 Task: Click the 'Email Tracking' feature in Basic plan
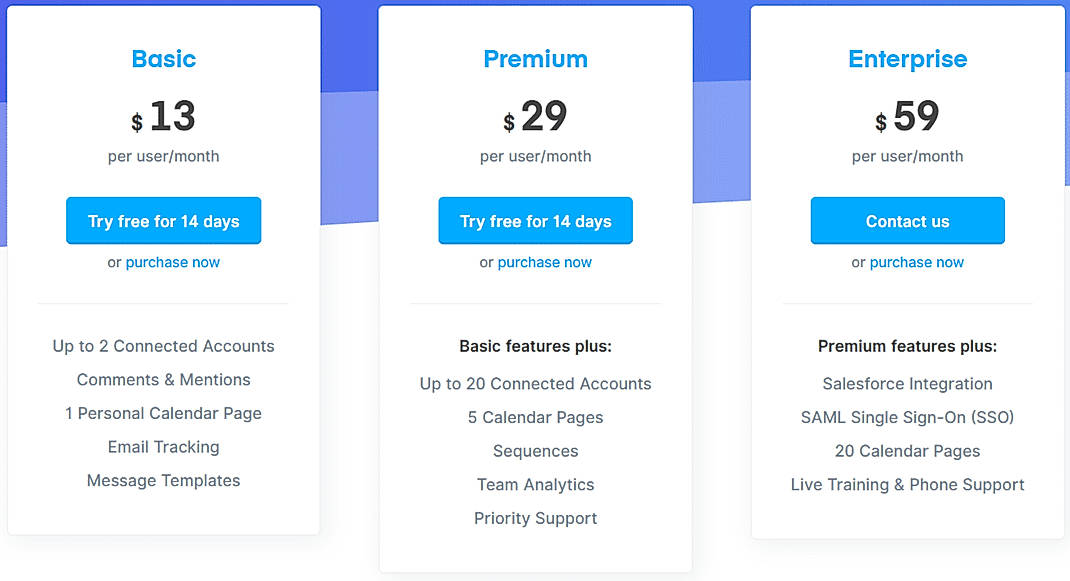(163, 447)
